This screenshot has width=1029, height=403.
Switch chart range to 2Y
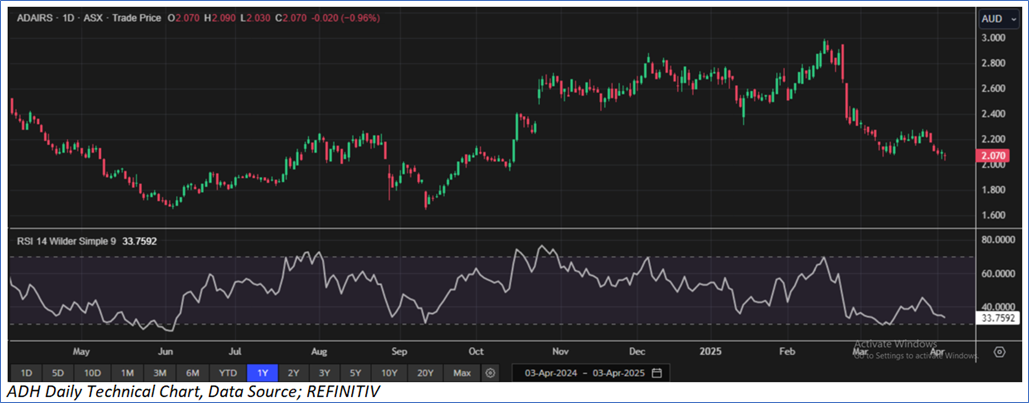pyautogui.click(x=294, y=373)
